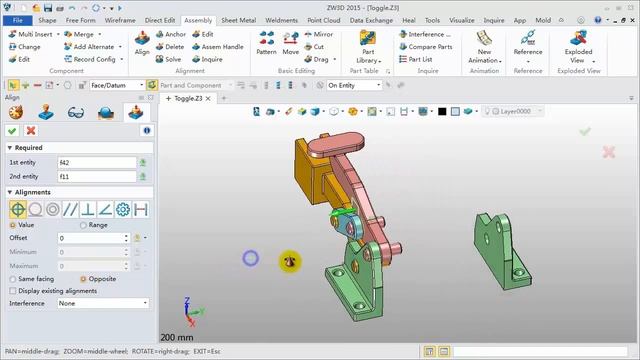Select the Anchor alignment tool
Screen dimensions: 640x360
click(171, 34)
